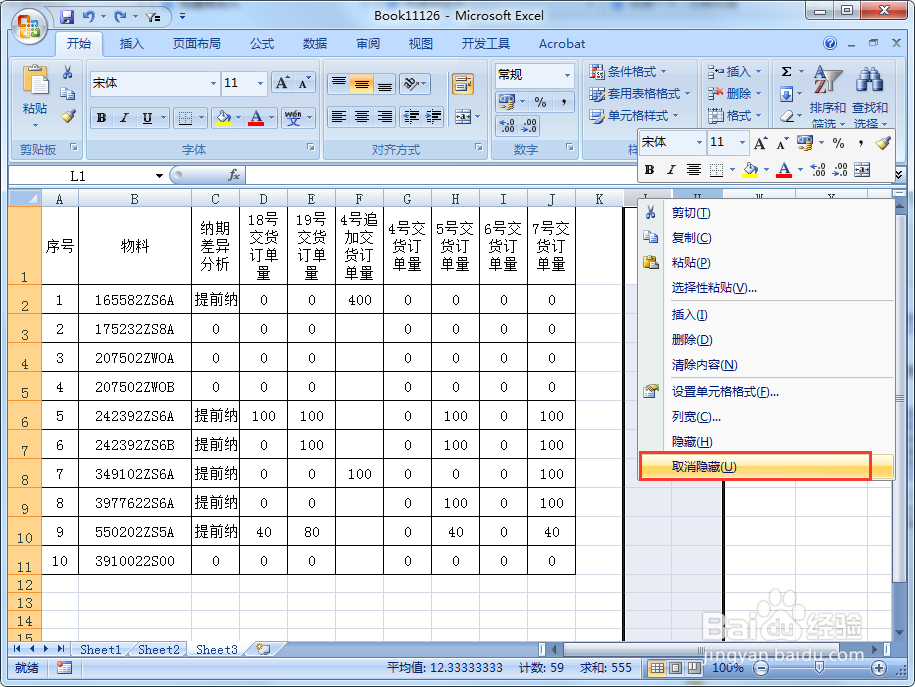The image size is (915, 687).
Task: Increase font size in ribbon
Action: click(x=282, y=83)
